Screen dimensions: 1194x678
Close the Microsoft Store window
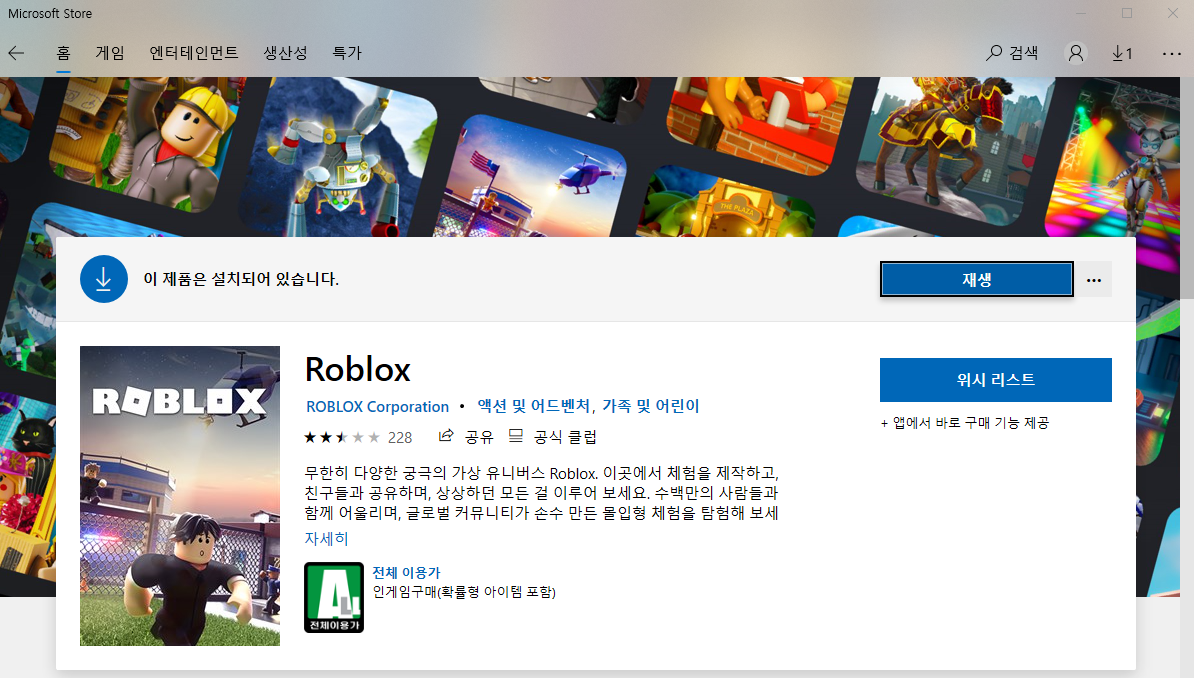point(1173,13)
